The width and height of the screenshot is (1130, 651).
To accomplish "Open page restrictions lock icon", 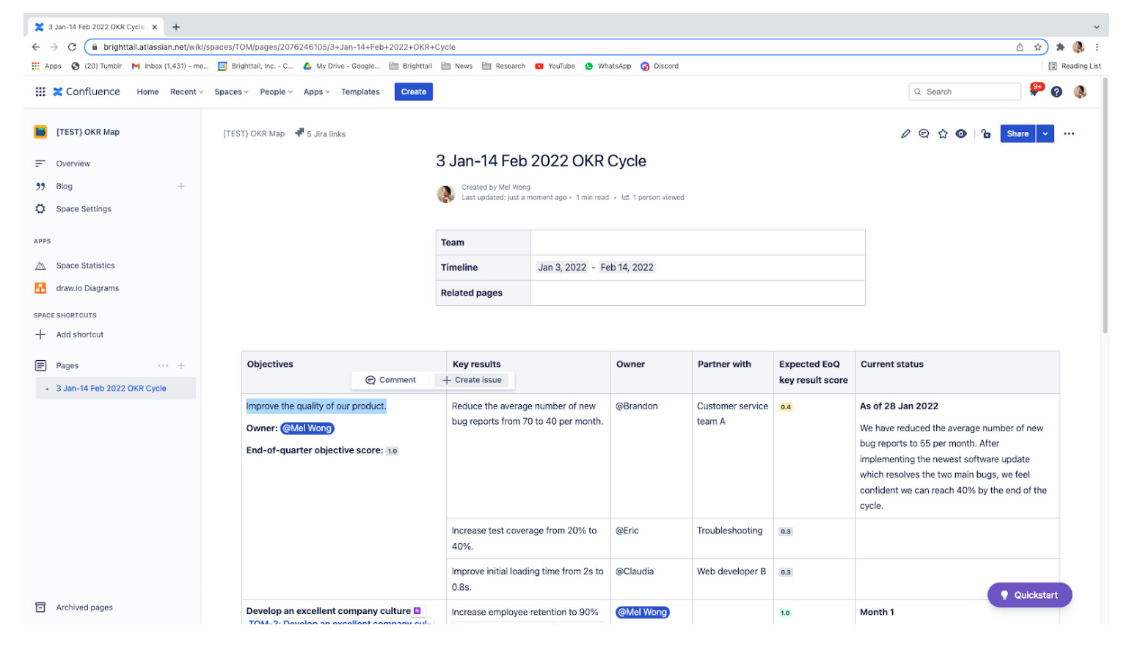I will 986,133.
